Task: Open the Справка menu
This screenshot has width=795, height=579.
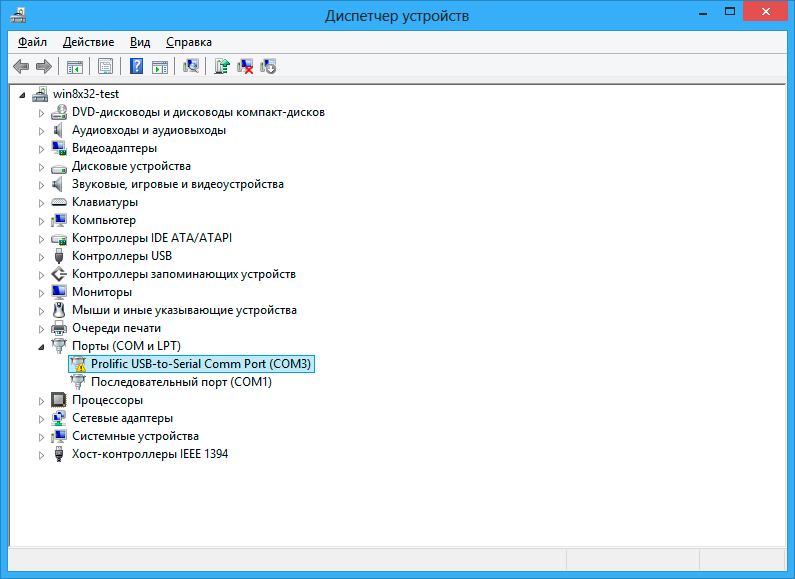Action: pyautogui.click(x=189, y=42)
